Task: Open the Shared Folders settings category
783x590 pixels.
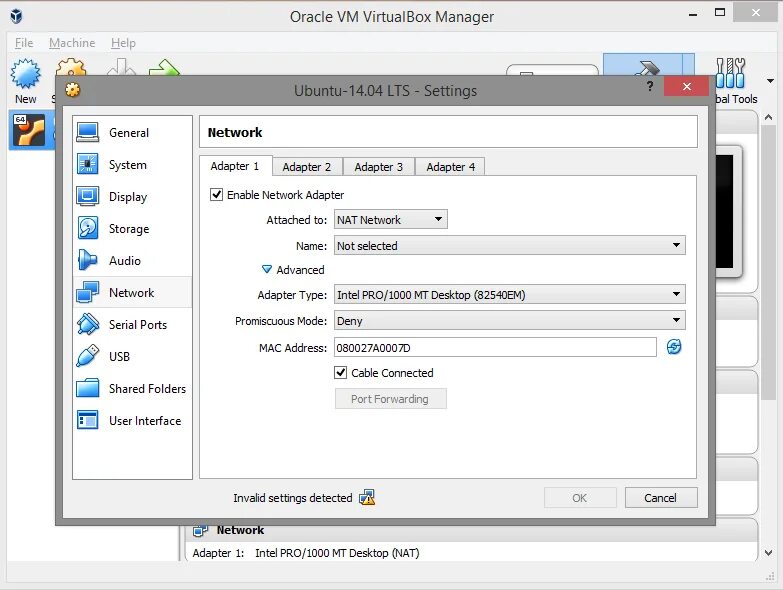Action: coord(132,388)
